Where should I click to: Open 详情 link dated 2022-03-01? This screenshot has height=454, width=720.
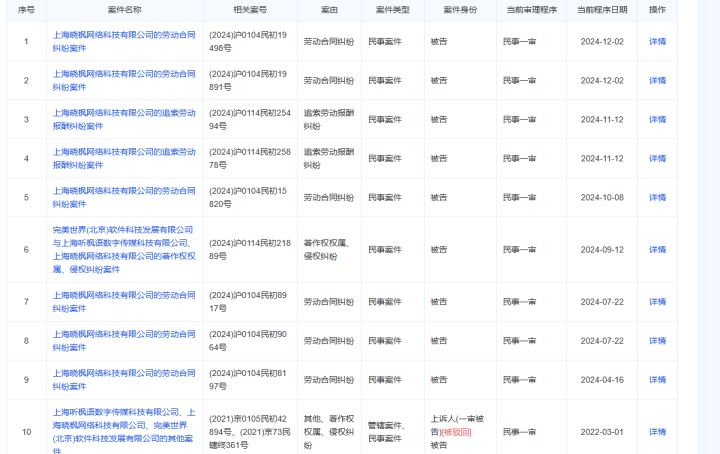click(657, 432)
